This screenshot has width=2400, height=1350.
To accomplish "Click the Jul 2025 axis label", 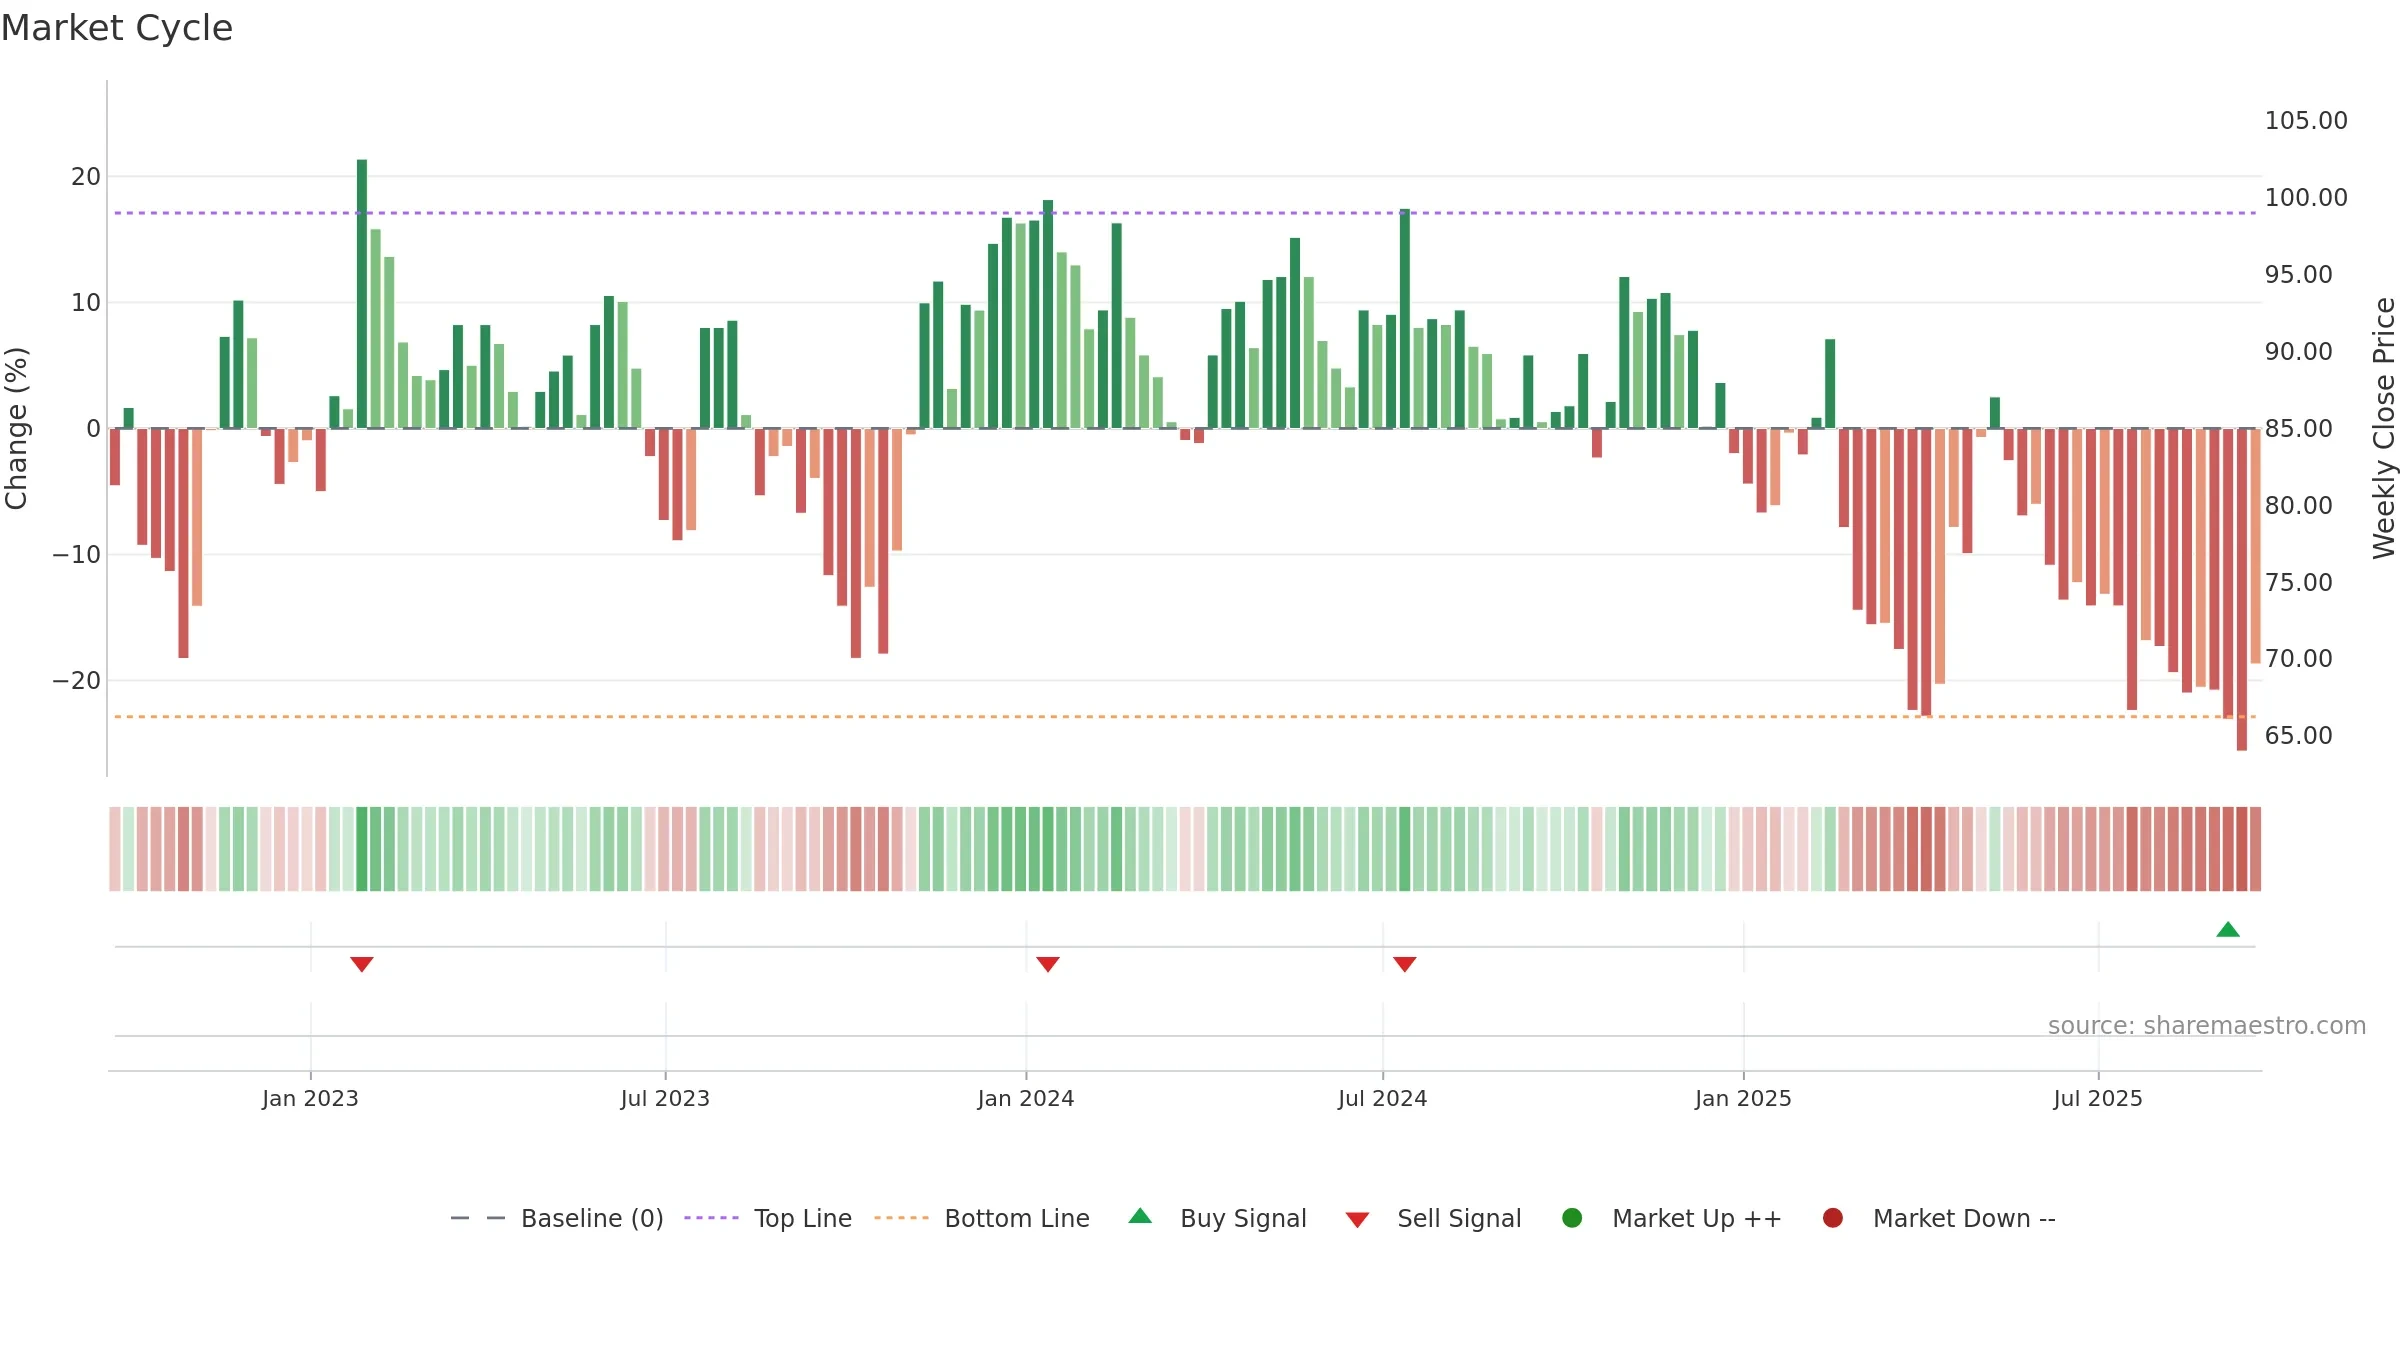I will (x=2098, y=1098).
